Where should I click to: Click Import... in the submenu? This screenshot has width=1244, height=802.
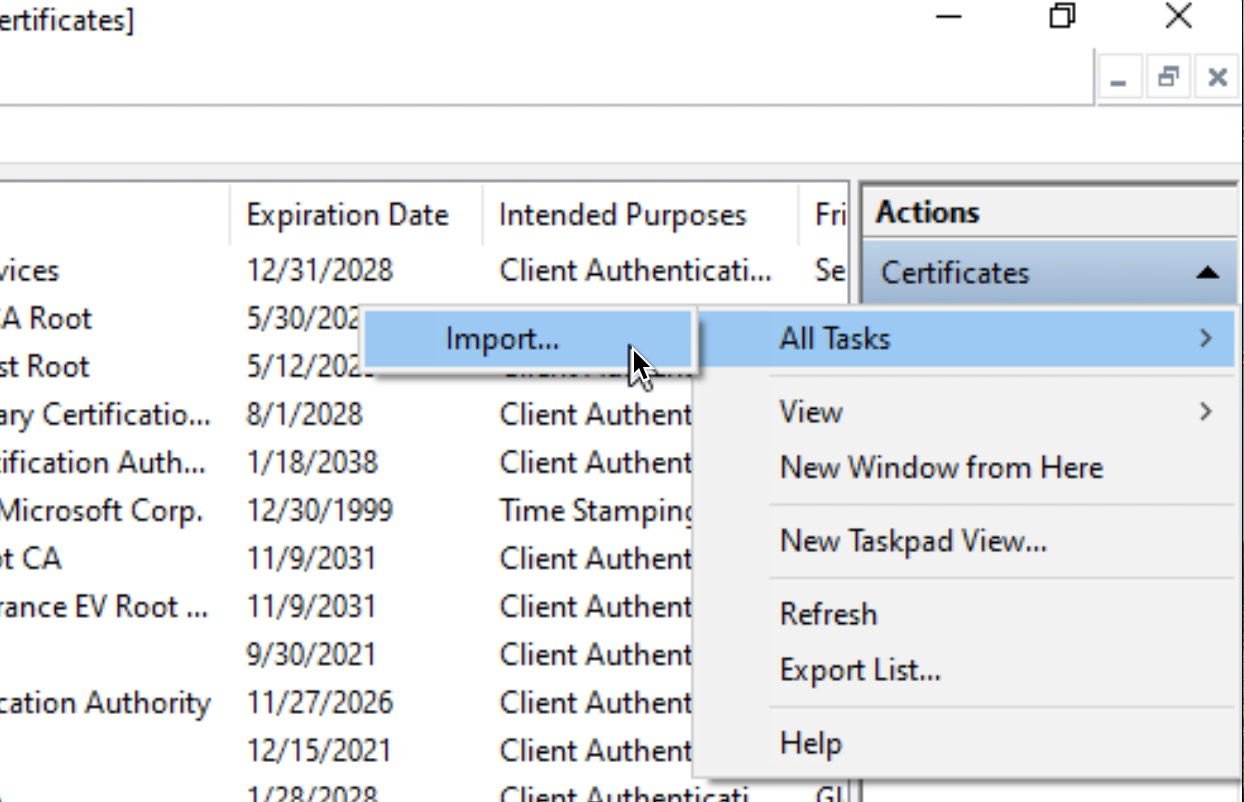click(502, 339)
